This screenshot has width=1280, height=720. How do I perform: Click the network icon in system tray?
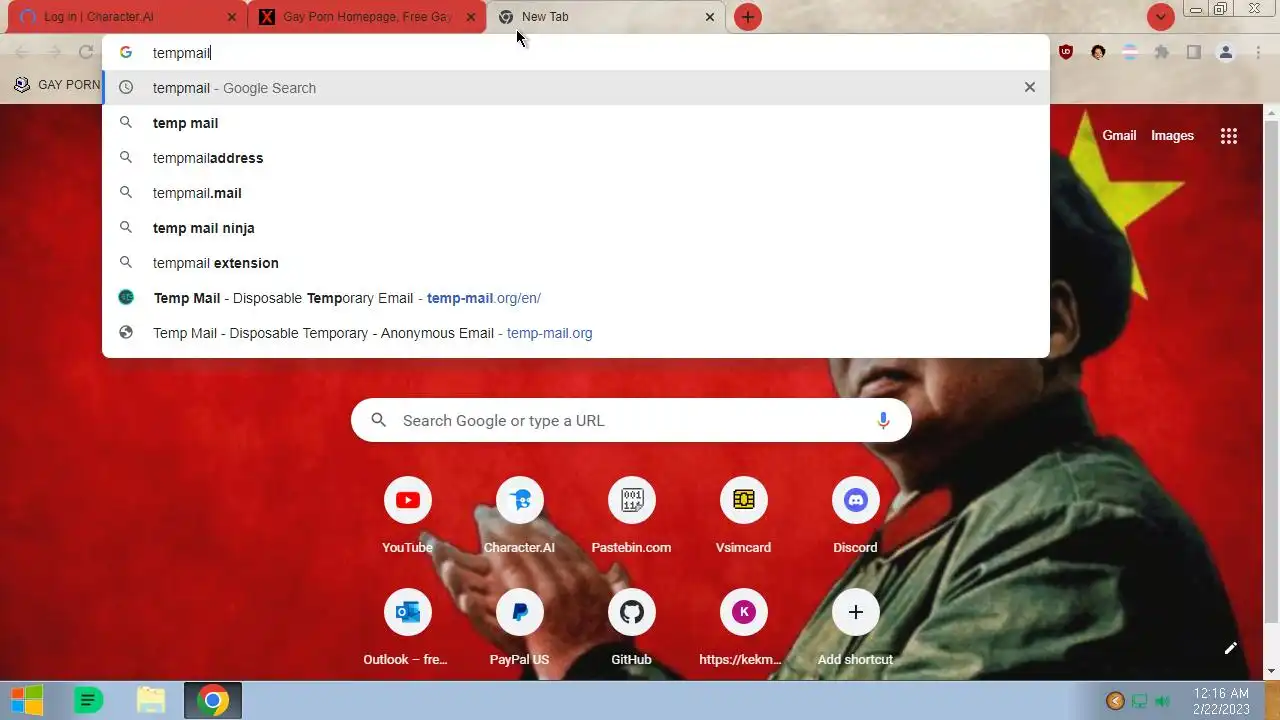coord(1139,701)
